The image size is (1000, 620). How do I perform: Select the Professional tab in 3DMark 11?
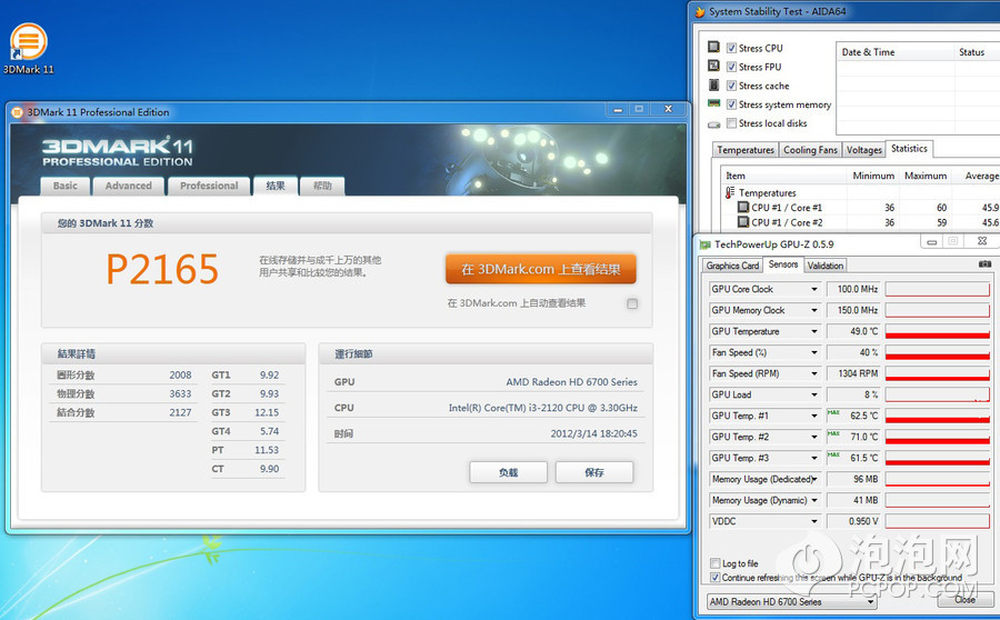point(209,186)
